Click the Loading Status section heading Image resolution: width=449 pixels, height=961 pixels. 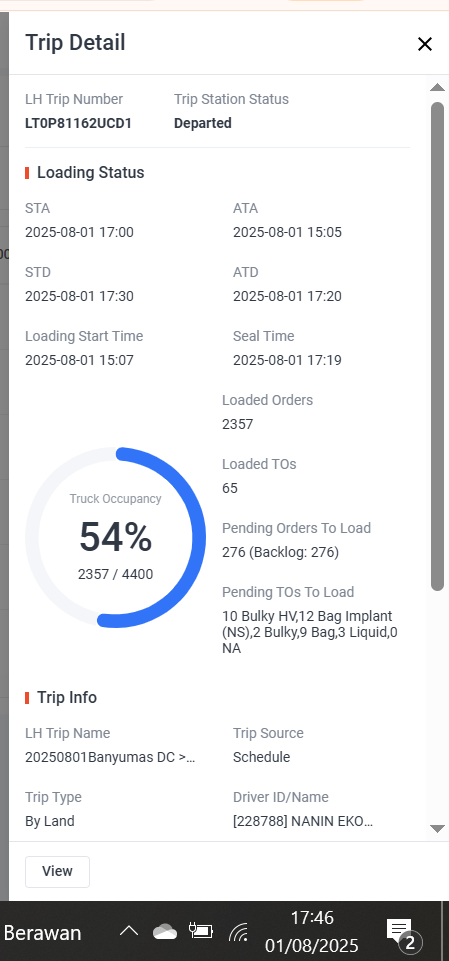[x=91, y=173]
